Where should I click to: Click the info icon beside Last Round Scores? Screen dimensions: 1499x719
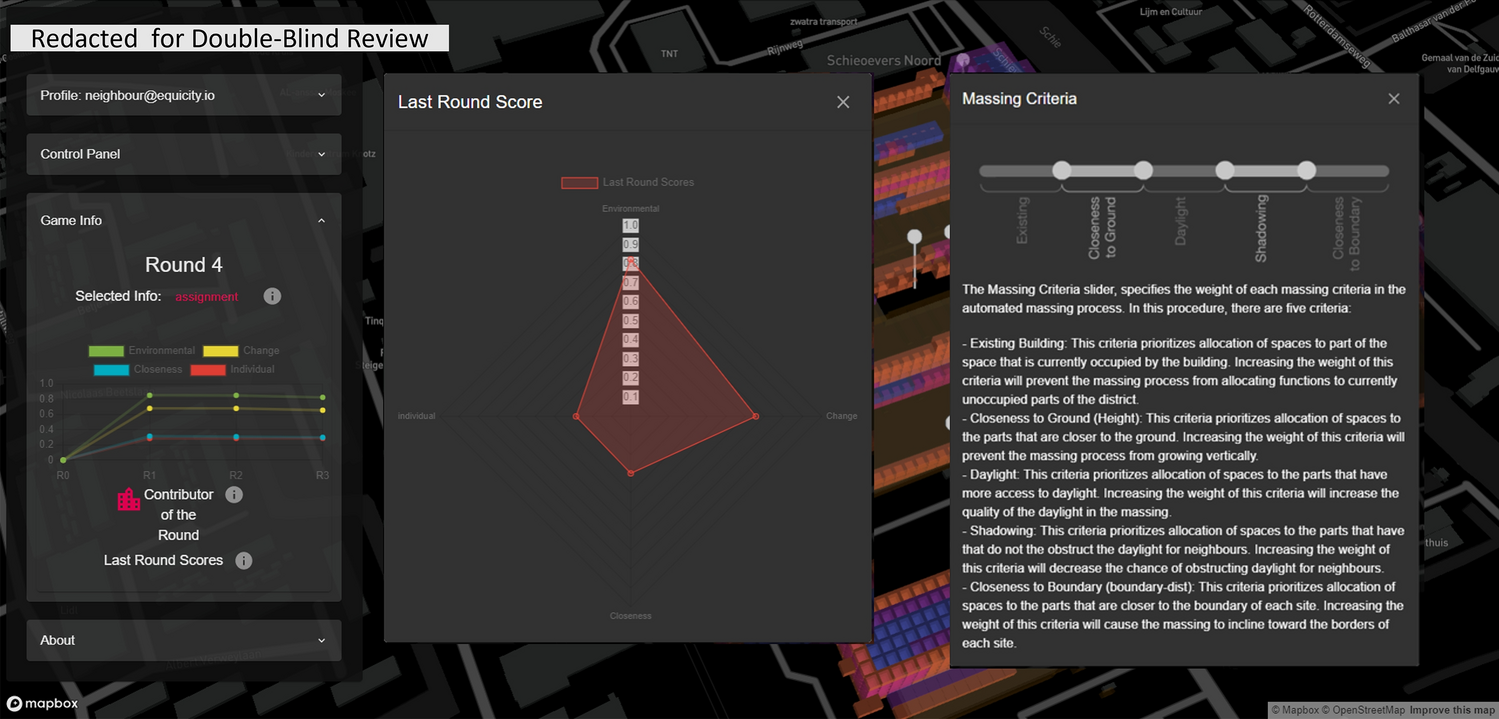point(244,561)
